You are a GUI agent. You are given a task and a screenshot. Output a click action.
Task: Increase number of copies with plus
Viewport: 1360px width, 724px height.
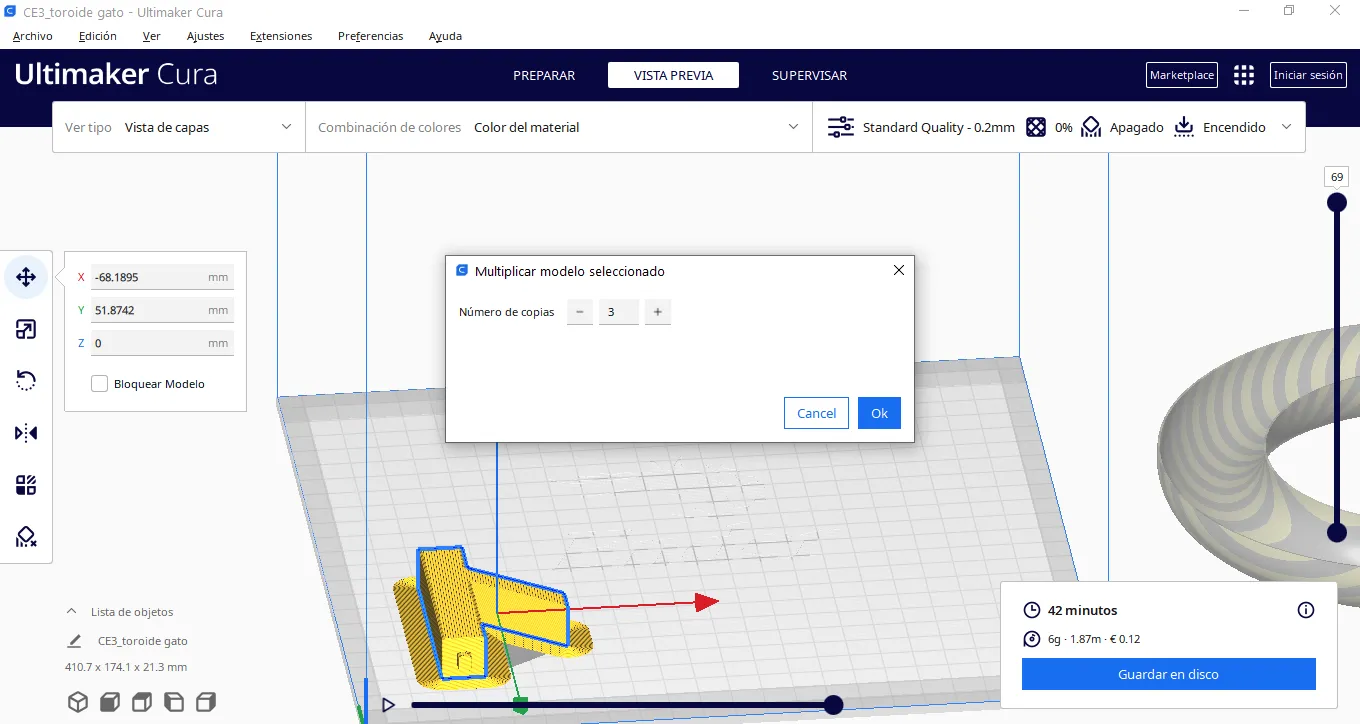[657, 312]
